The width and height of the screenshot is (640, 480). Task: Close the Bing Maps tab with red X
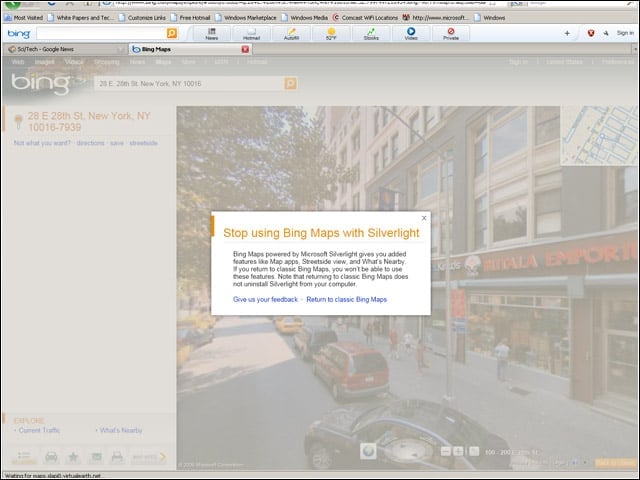245,49
